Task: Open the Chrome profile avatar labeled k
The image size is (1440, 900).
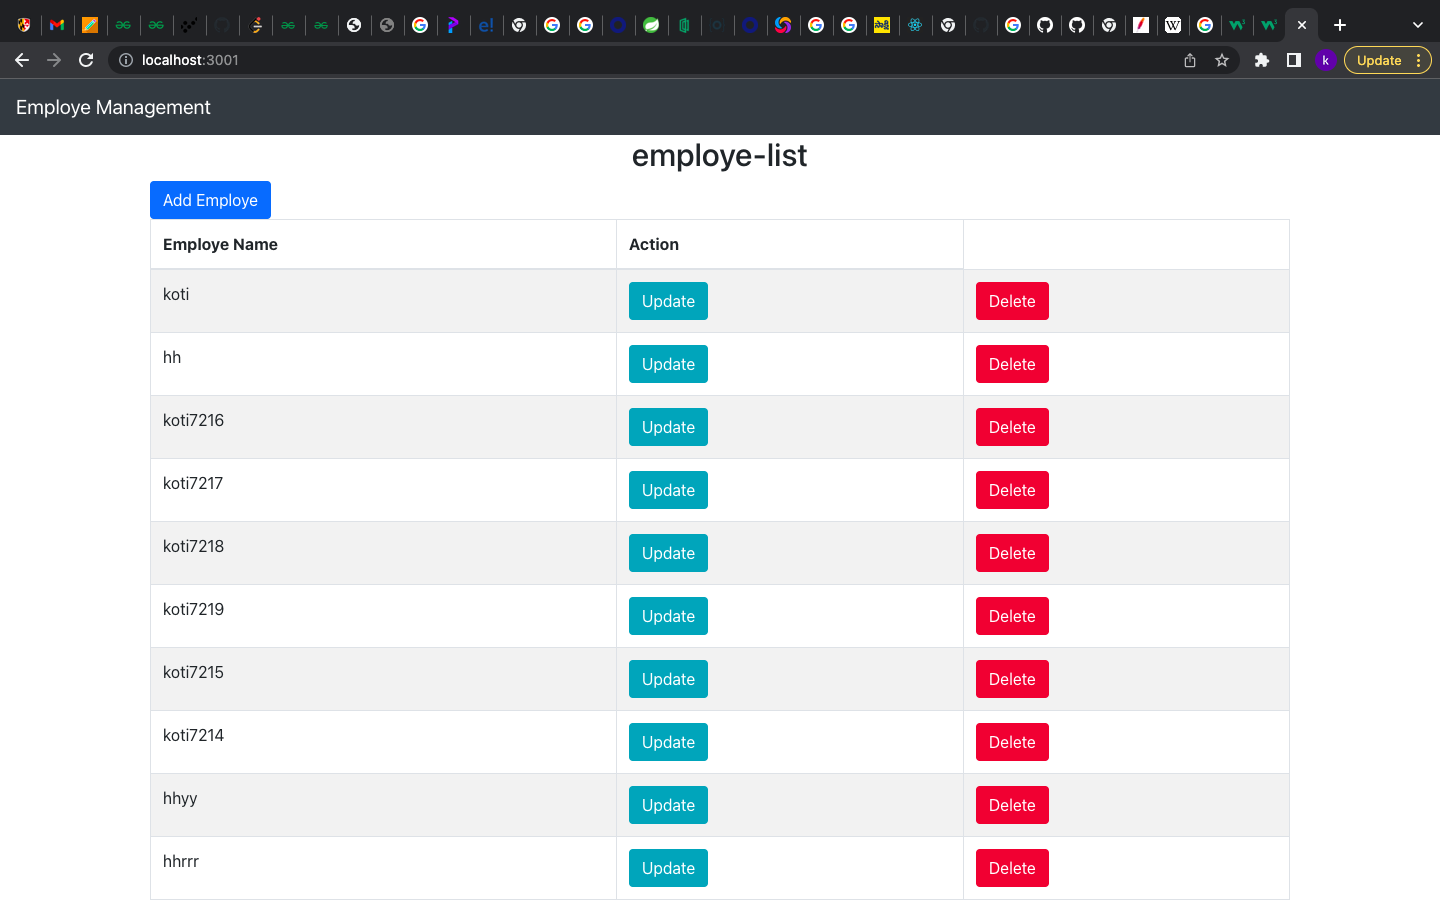Action: 1326,60
